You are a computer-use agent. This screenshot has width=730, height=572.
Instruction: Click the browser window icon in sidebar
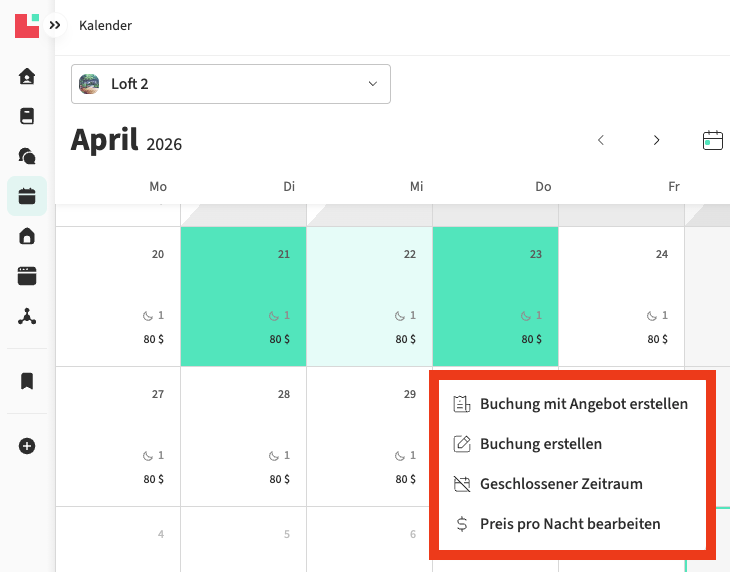click(x=27, y=276)
